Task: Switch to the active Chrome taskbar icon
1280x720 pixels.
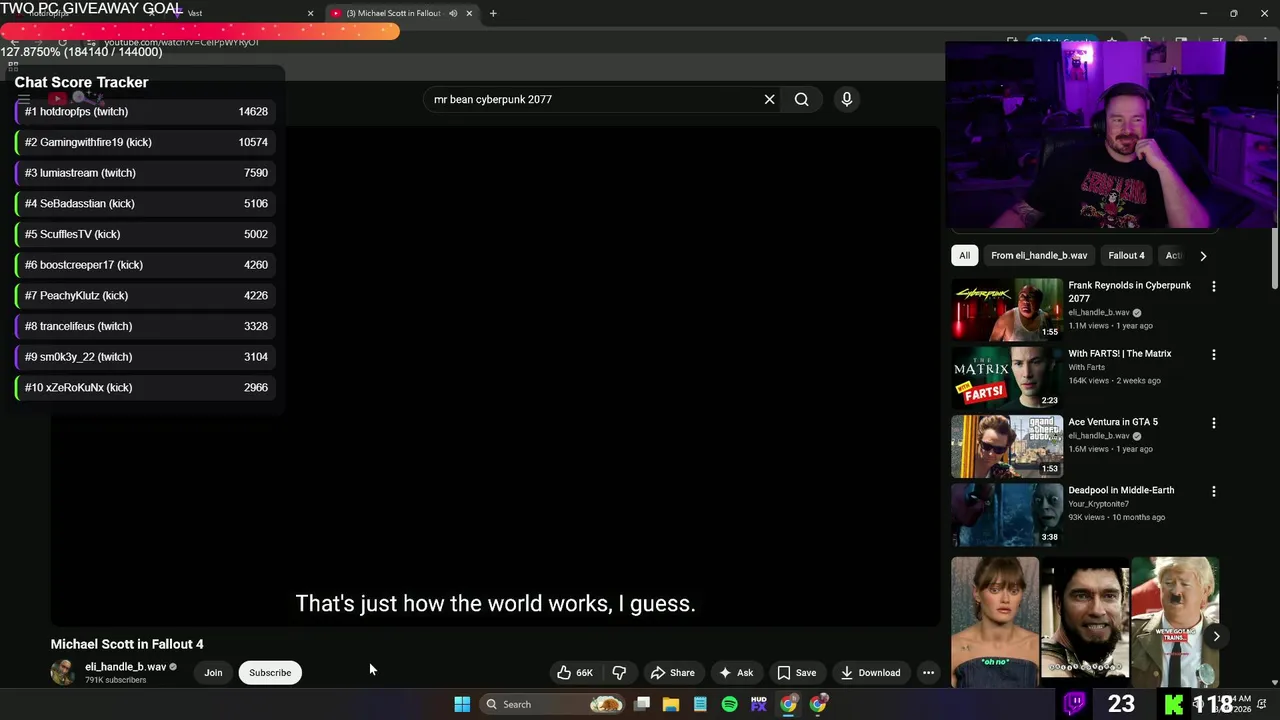Action: coord(789,704)
